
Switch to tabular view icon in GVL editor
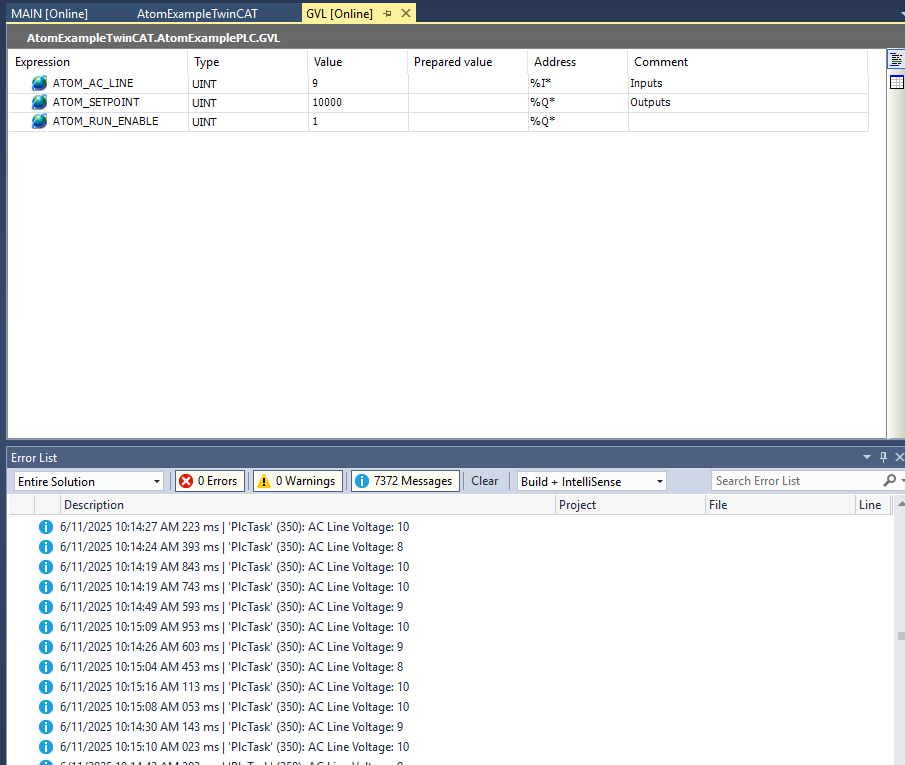click(896, 82)
